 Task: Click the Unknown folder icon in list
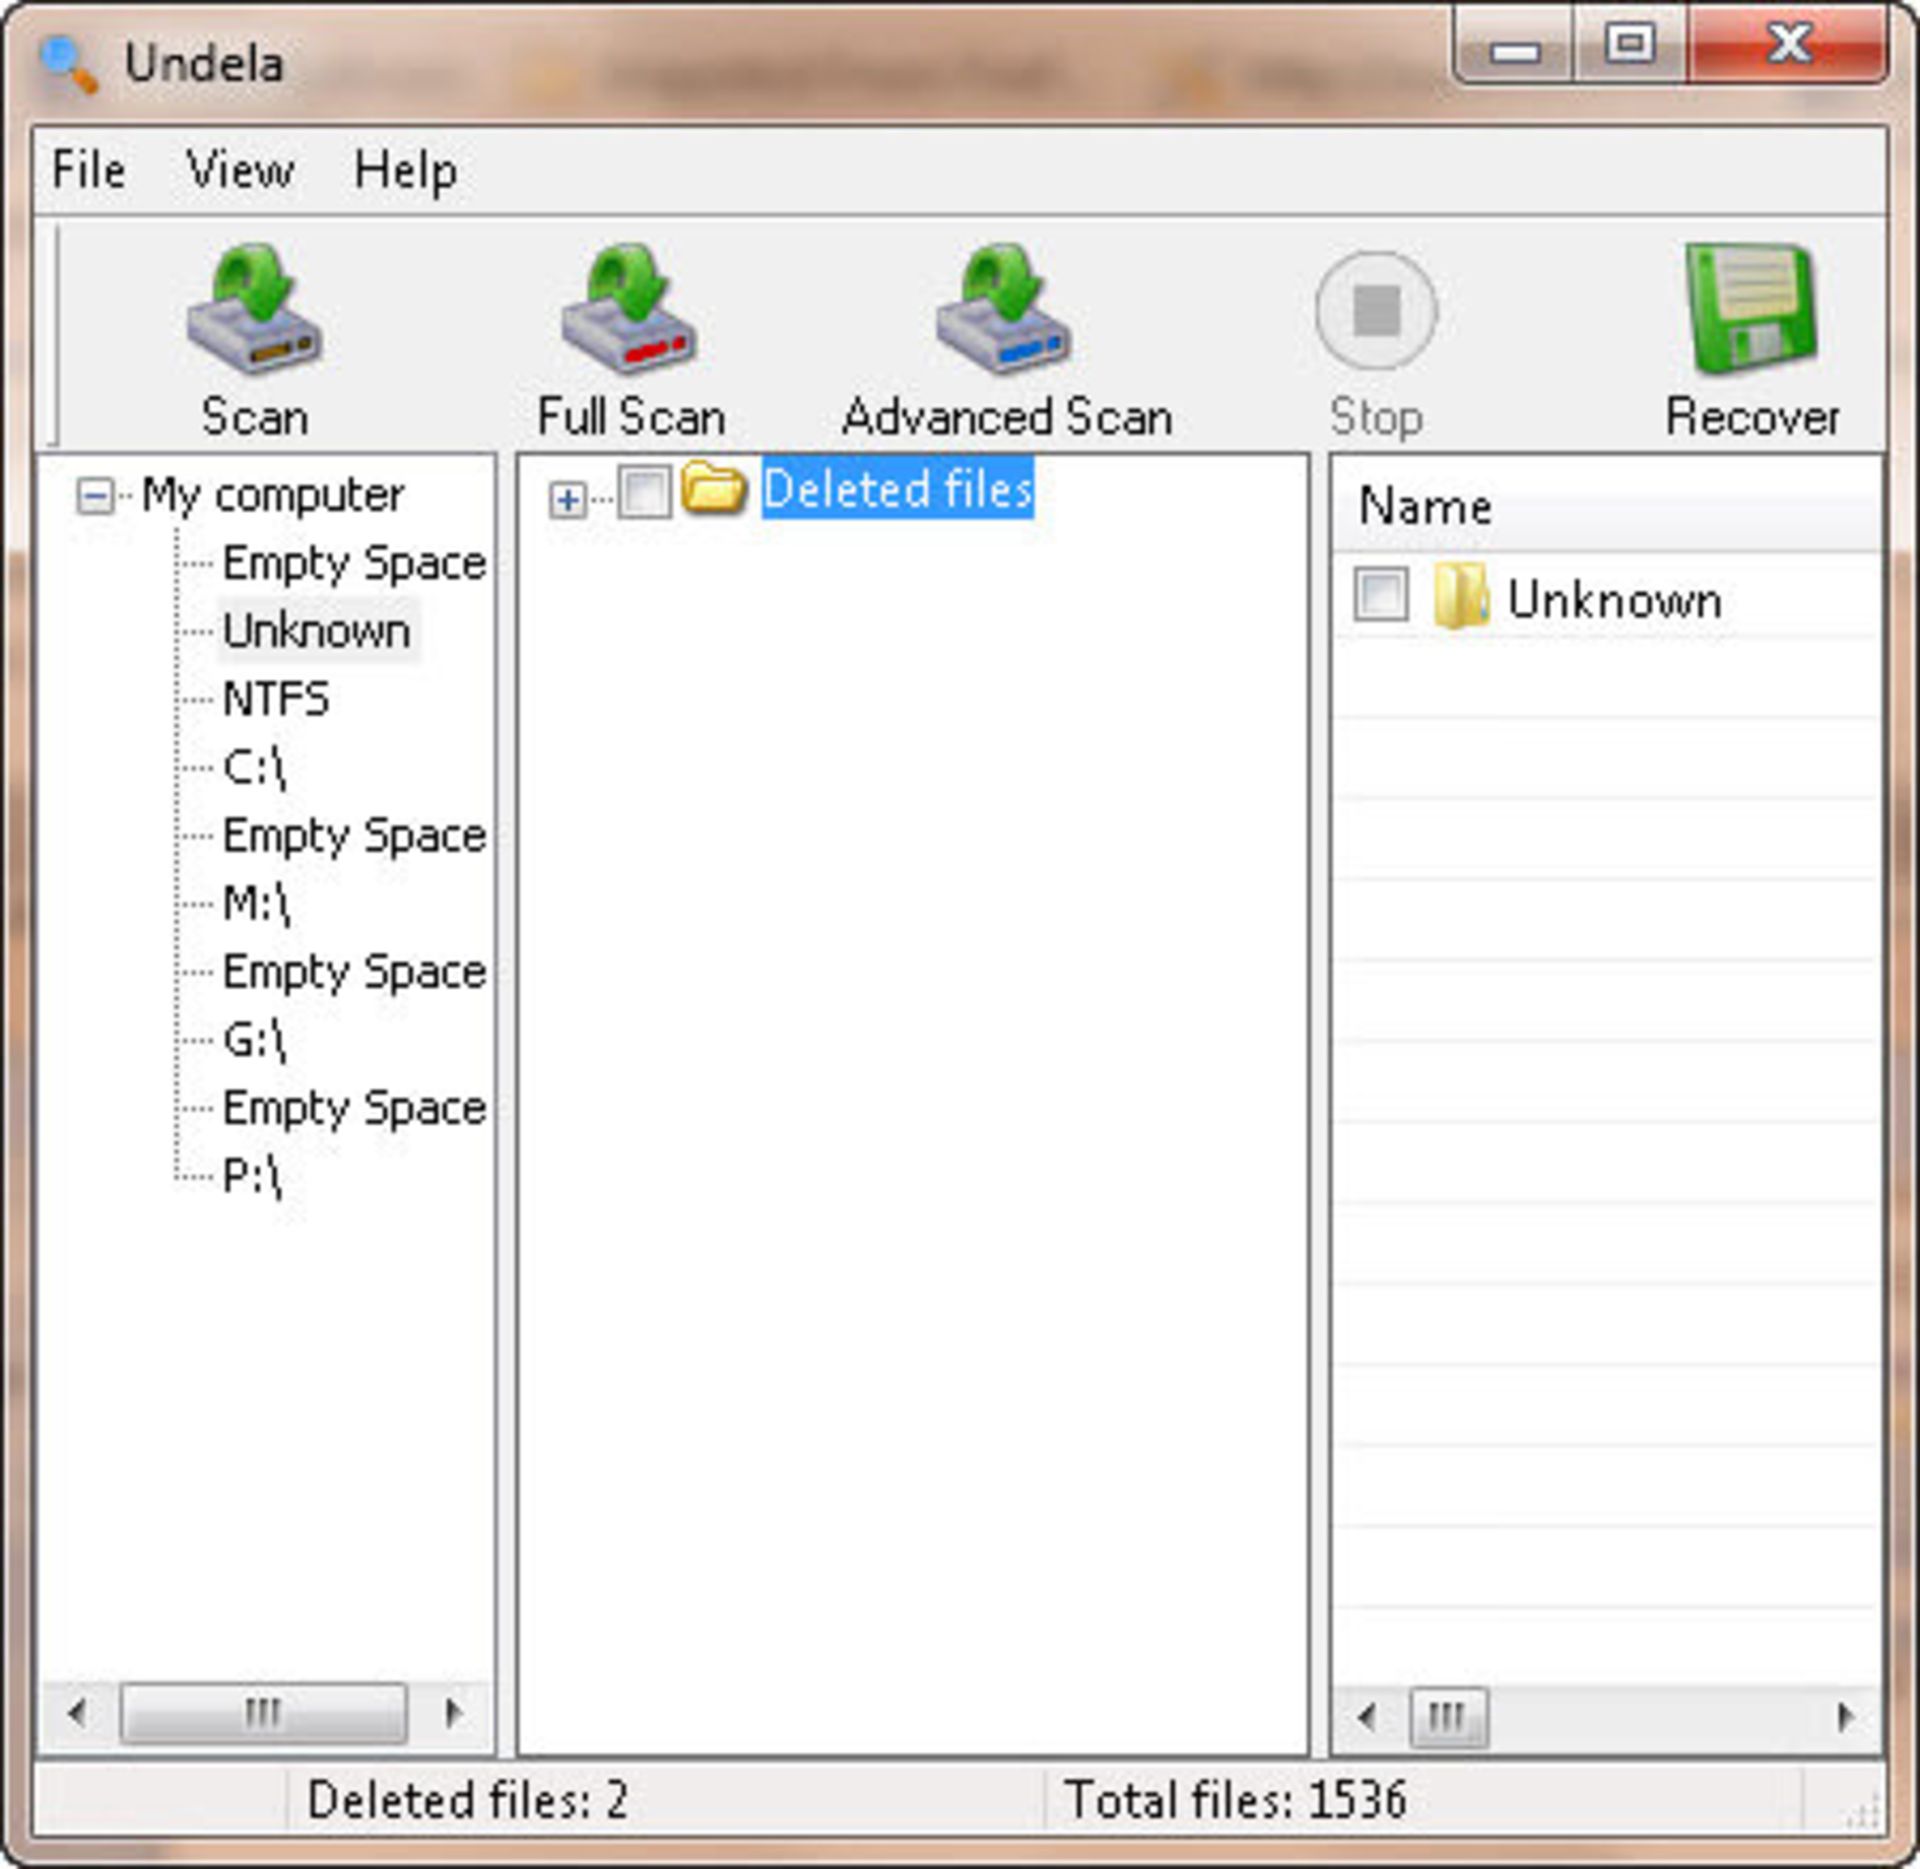[x=1460, y=597]
